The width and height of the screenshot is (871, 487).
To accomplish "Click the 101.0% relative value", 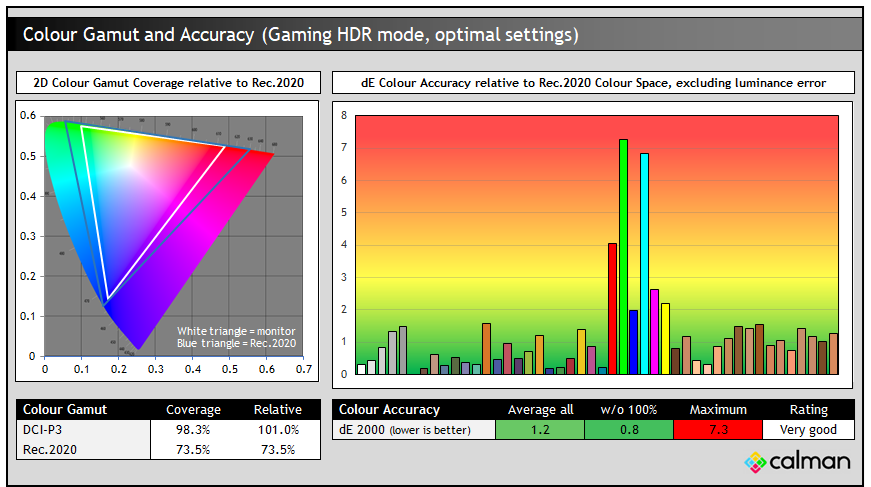I will (x=277, y=429).
